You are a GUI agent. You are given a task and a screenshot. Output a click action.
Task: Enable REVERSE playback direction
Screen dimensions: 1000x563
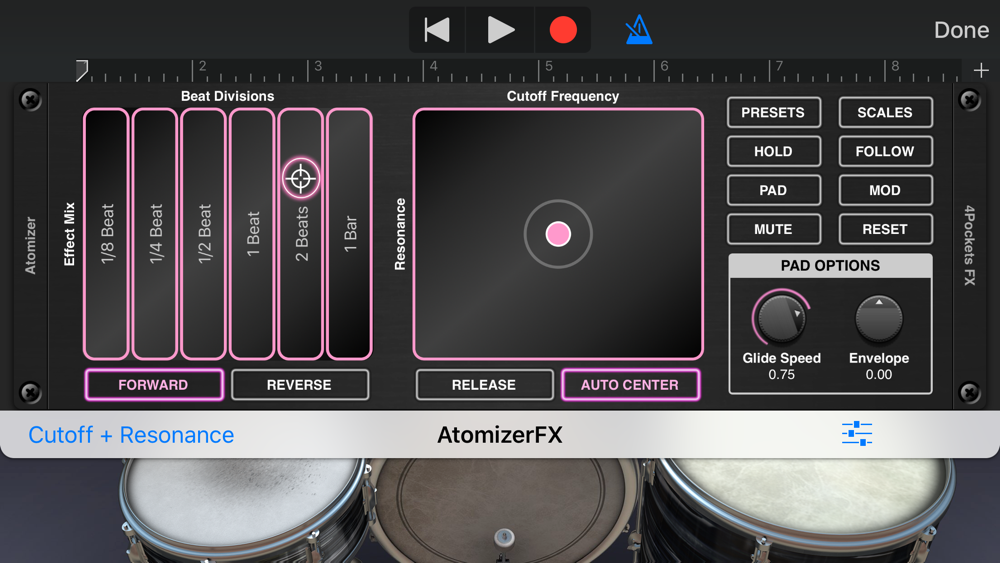point(300,385)
